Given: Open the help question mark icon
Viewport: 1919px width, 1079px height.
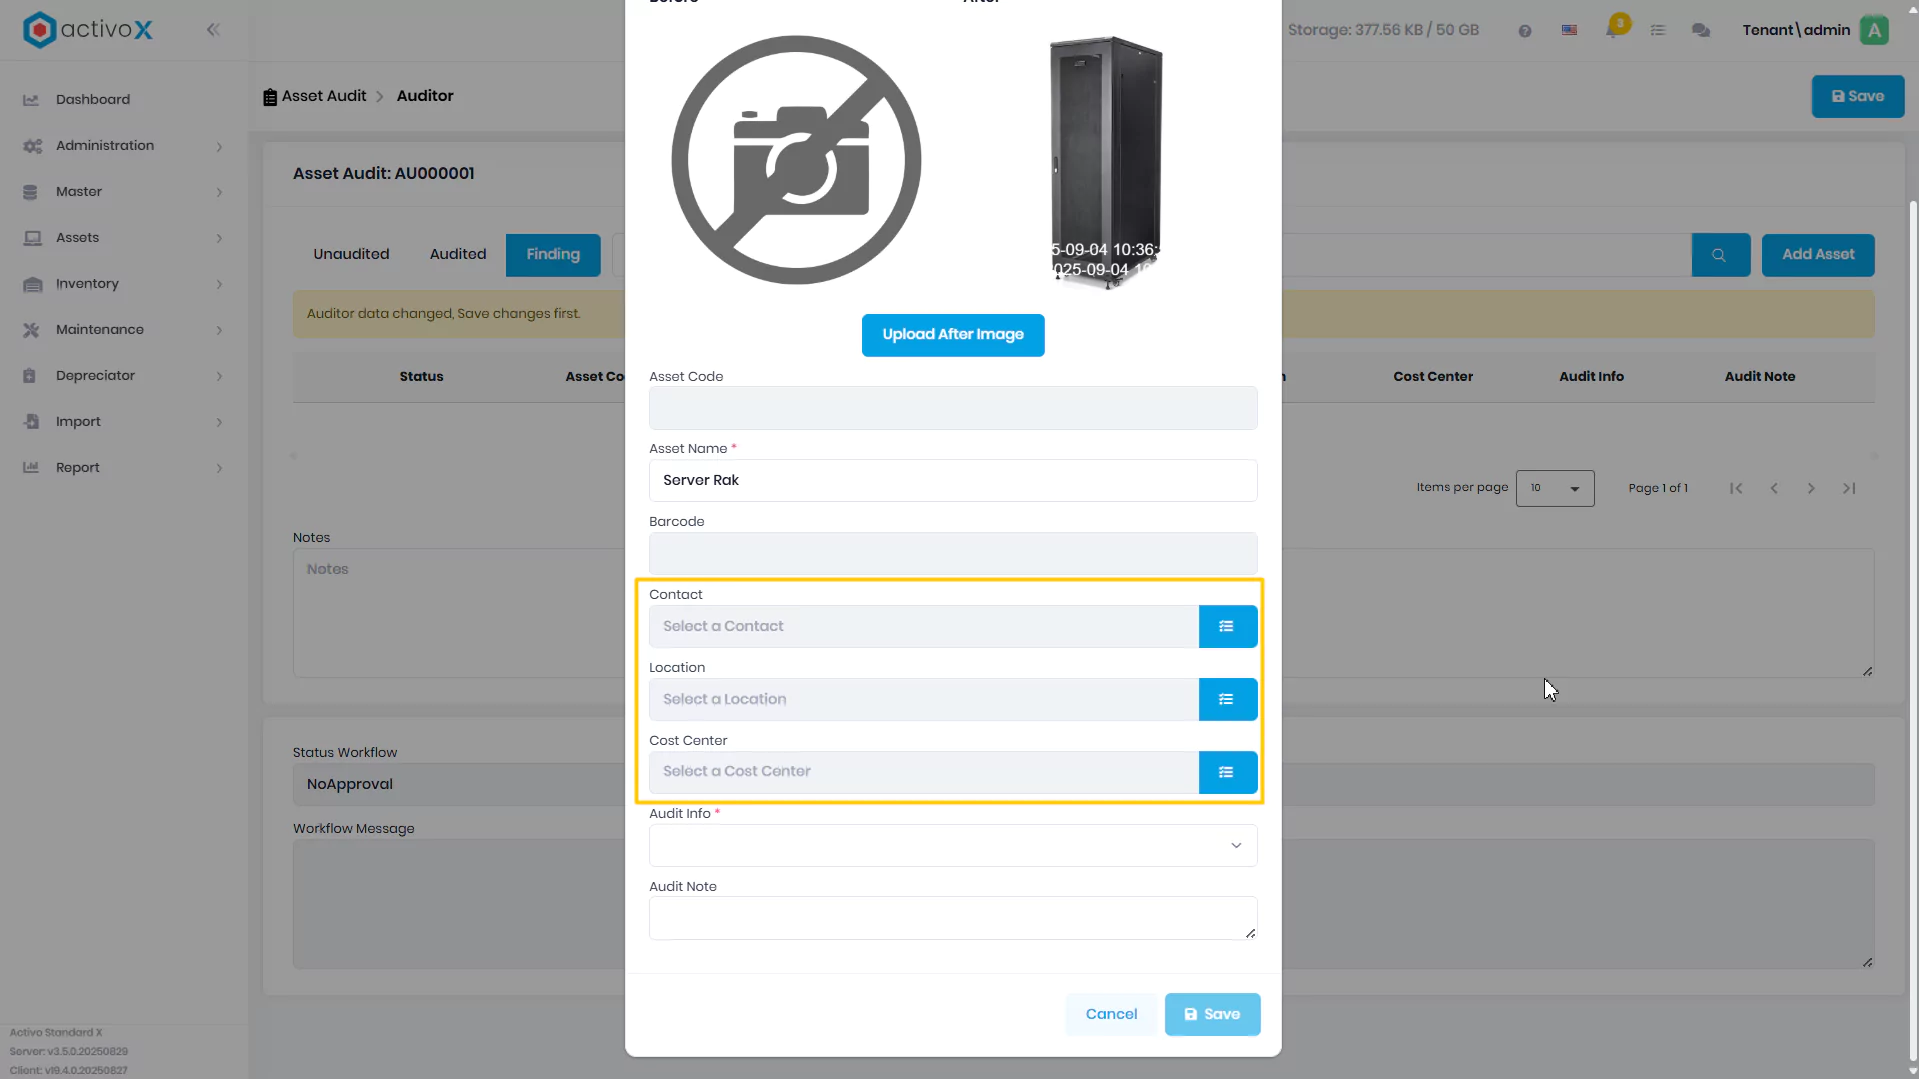Looking at the screenshot, I should pyautogui.click(x=1524, y=31).
